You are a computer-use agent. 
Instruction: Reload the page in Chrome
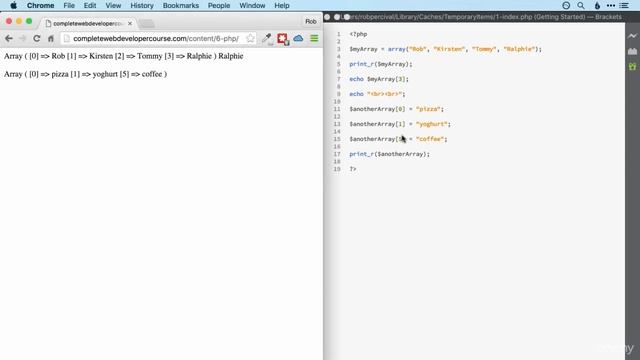[x=37, y=38]
